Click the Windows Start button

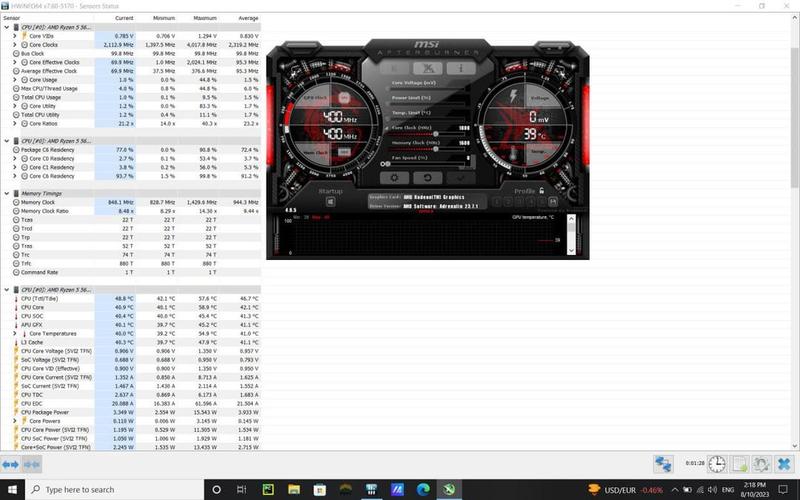click(x=12, y=490)
